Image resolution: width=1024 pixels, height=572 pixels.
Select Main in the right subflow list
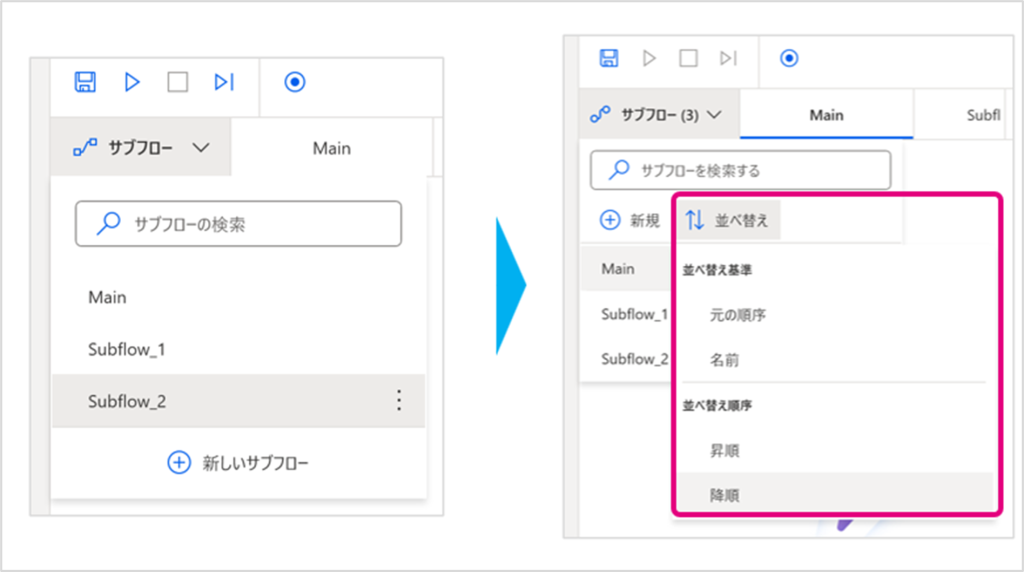pos(626,268)
